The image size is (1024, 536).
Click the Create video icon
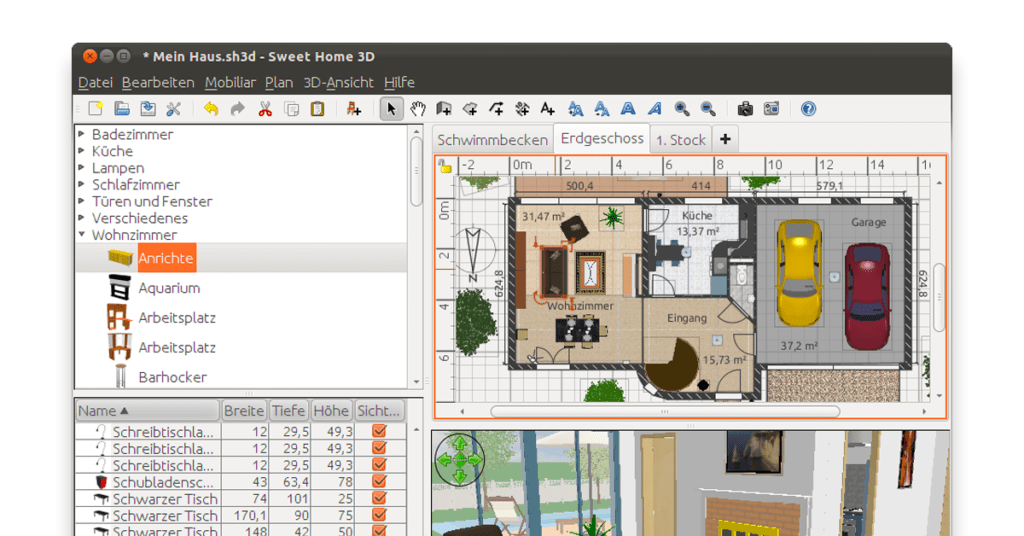pyautogui.click(x=771, y=108)
